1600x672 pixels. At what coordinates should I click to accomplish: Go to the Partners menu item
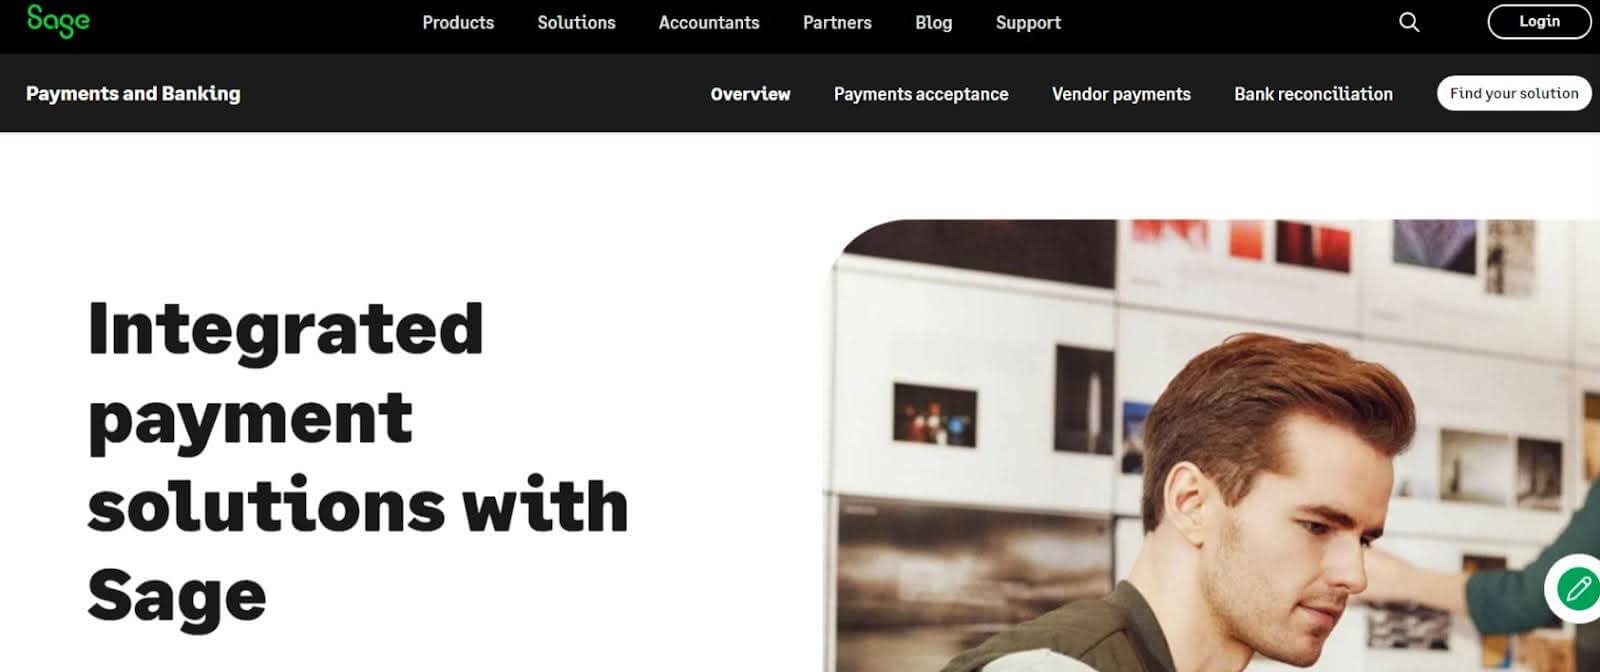point(837,22)
